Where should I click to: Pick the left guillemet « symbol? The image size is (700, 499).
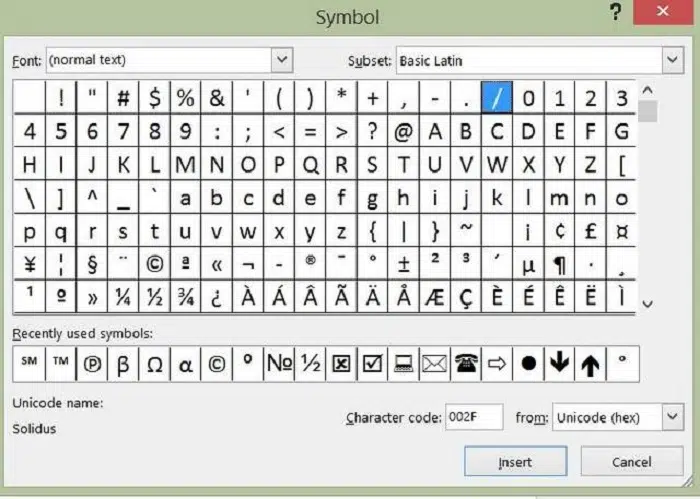click(217, 264)
